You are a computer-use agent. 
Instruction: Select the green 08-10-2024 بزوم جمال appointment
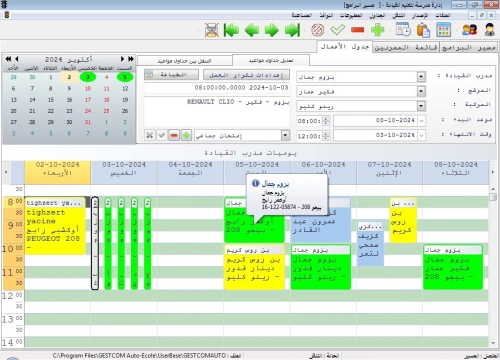point(453,267)
